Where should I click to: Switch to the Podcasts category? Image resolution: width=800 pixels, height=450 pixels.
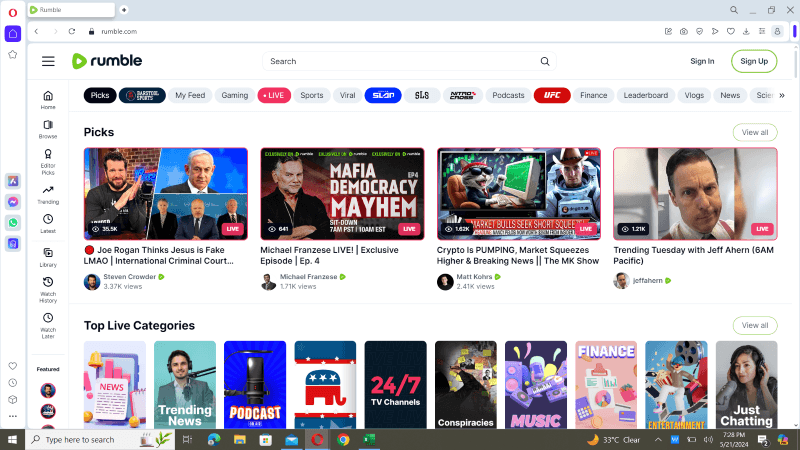point(508,96)
